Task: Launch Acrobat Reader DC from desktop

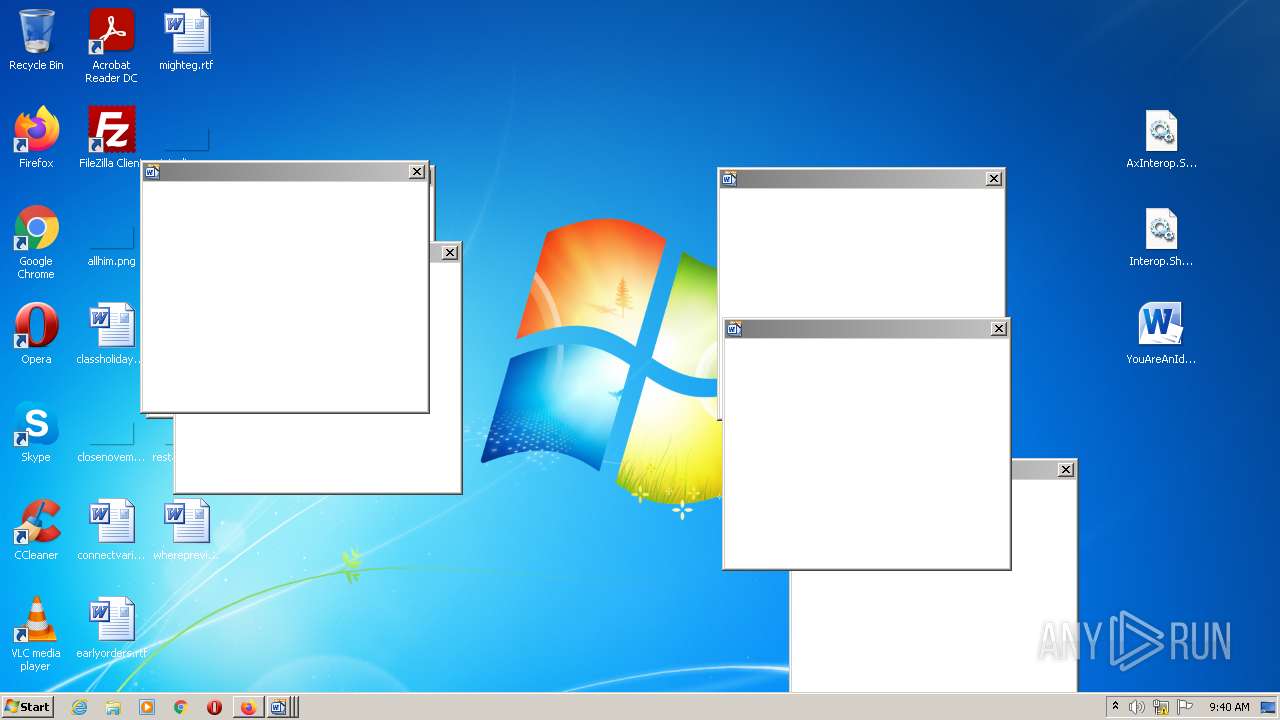Action: [111, 46]
